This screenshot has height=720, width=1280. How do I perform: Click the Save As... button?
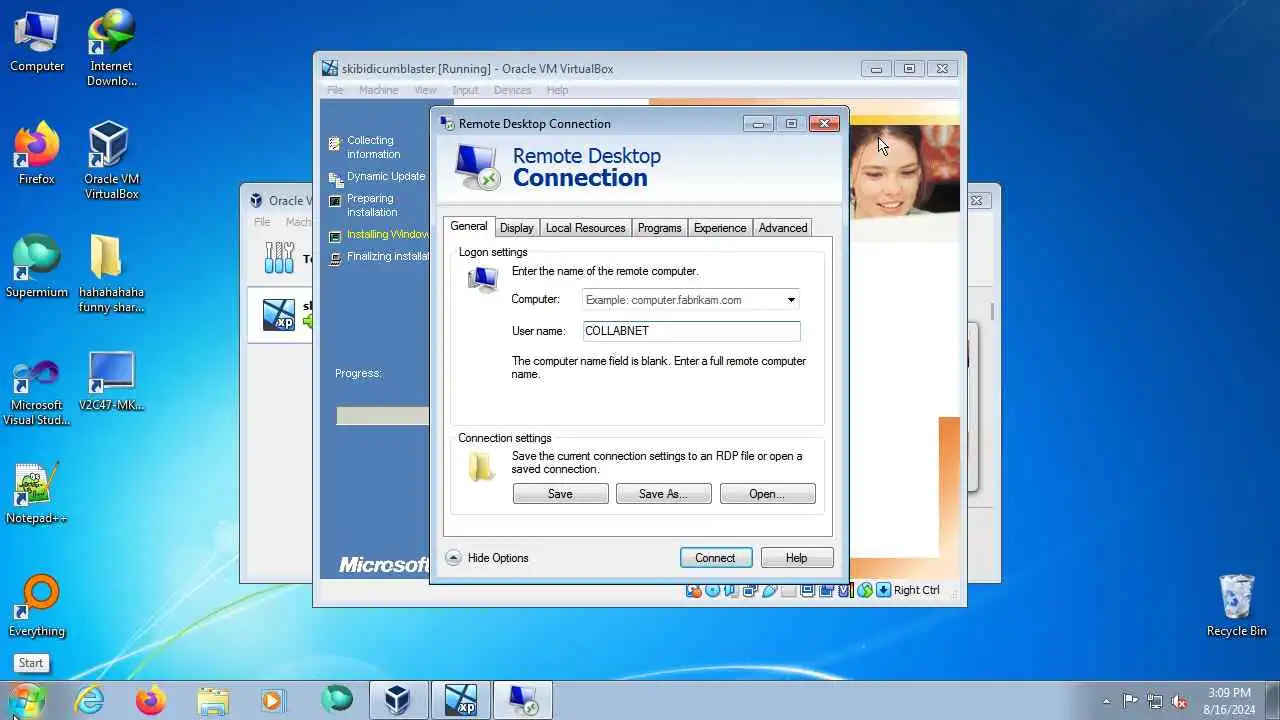coord(663,494)
